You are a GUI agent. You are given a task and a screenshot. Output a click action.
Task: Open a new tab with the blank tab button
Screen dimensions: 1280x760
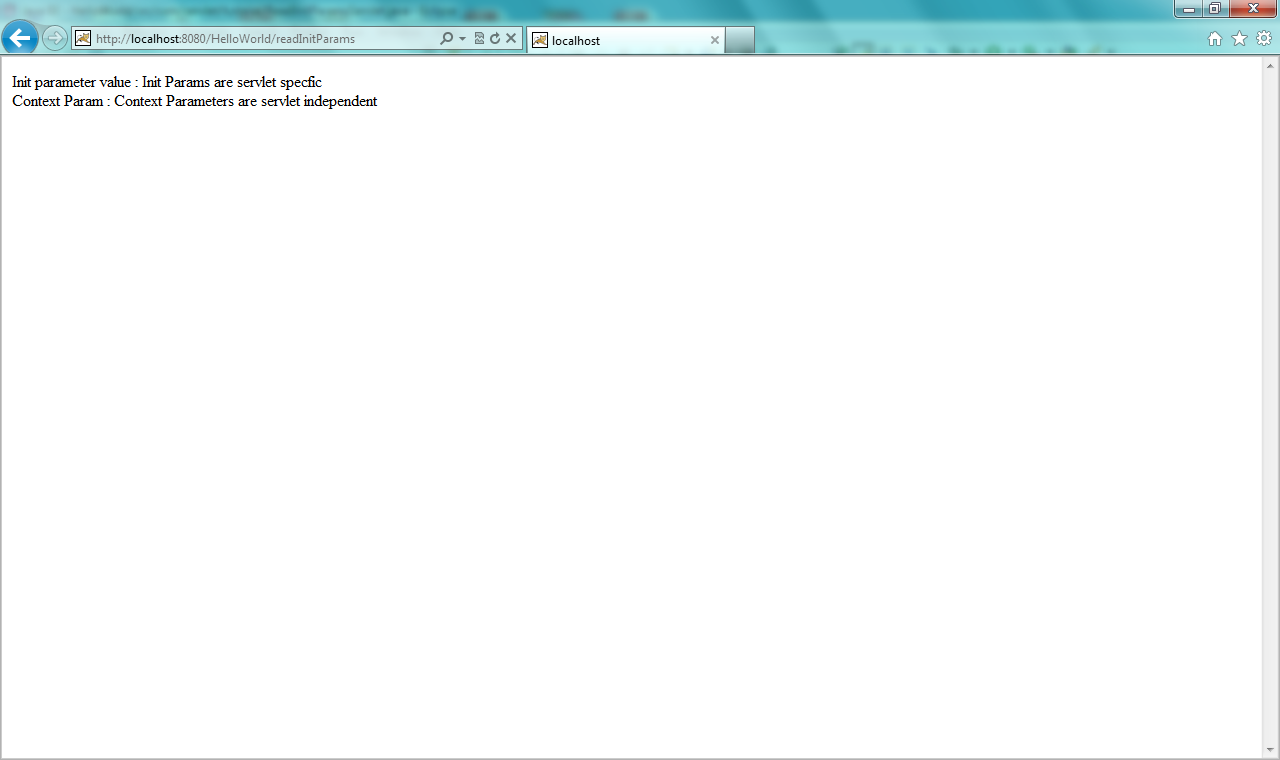739,40
